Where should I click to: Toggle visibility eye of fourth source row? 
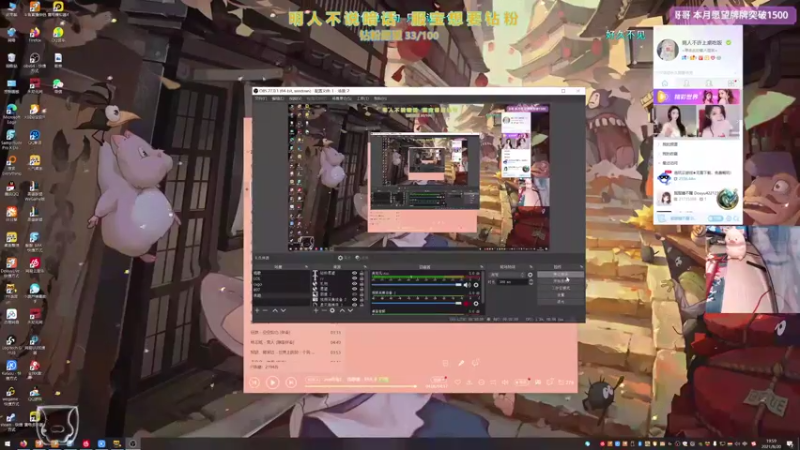355,289
